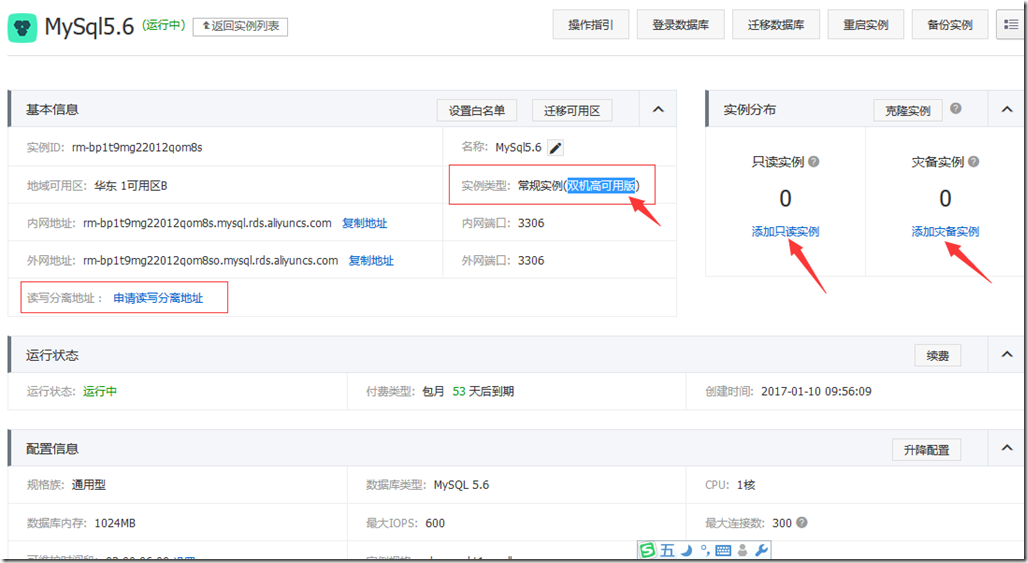
Task: Click 添加只读实例 link
Action: 785,231
